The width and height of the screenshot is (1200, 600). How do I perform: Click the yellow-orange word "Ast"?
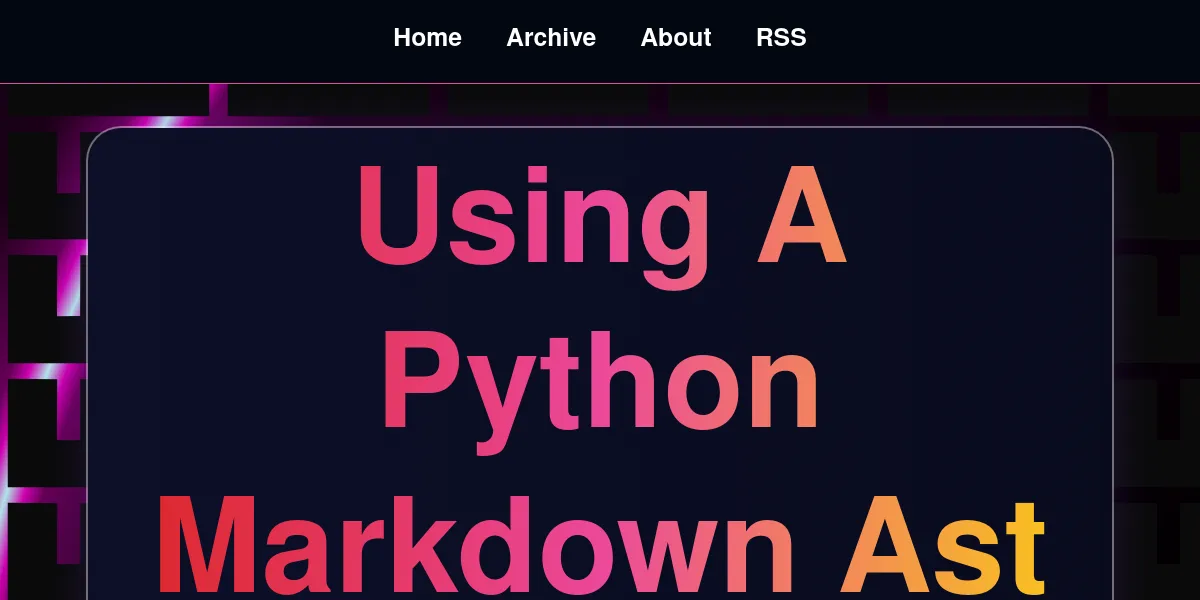coord(943,550)
